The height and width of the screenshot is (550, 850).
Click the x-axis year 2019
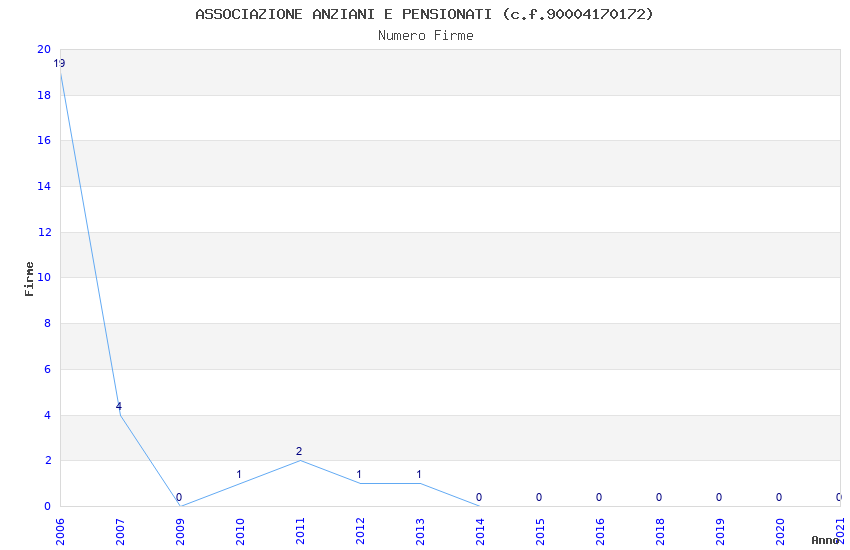point(720,532)
